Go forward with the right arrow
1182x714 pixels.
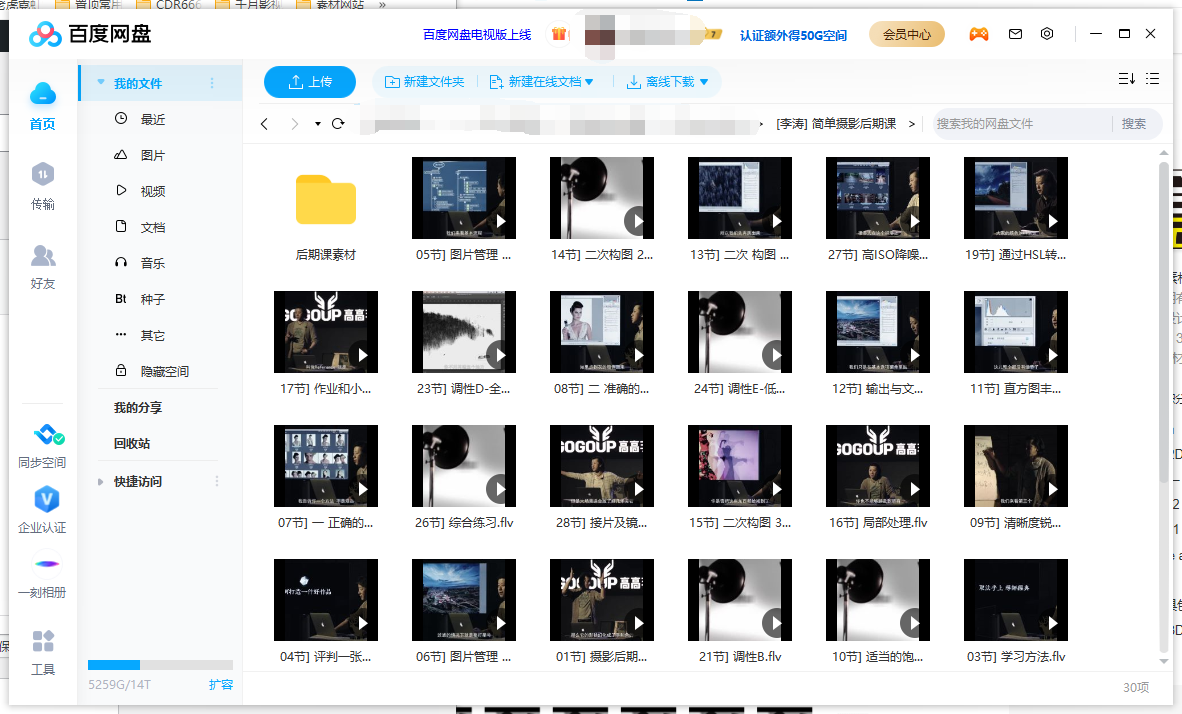pyautogui.click(x=295, y=124)
